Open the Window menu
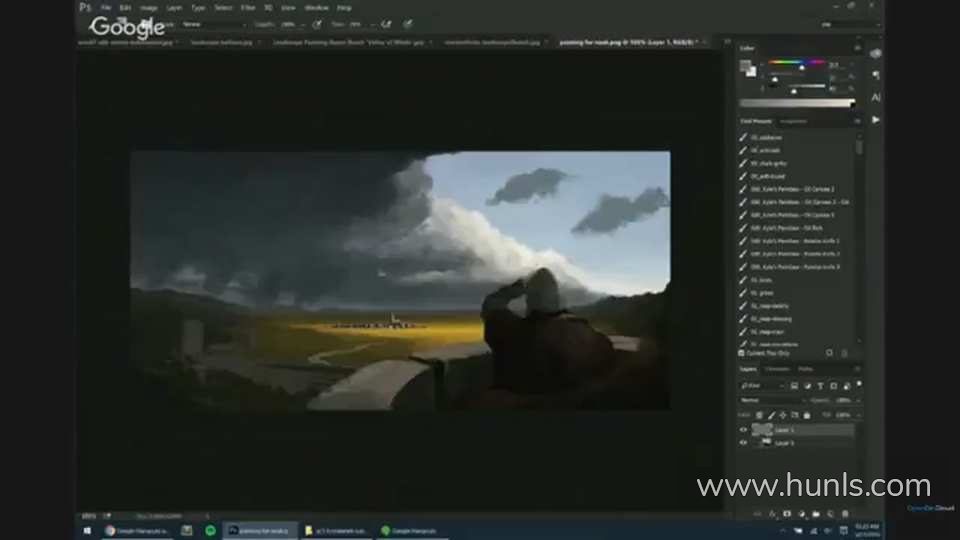This screenshot has height=540, width=960. [317, 8]
